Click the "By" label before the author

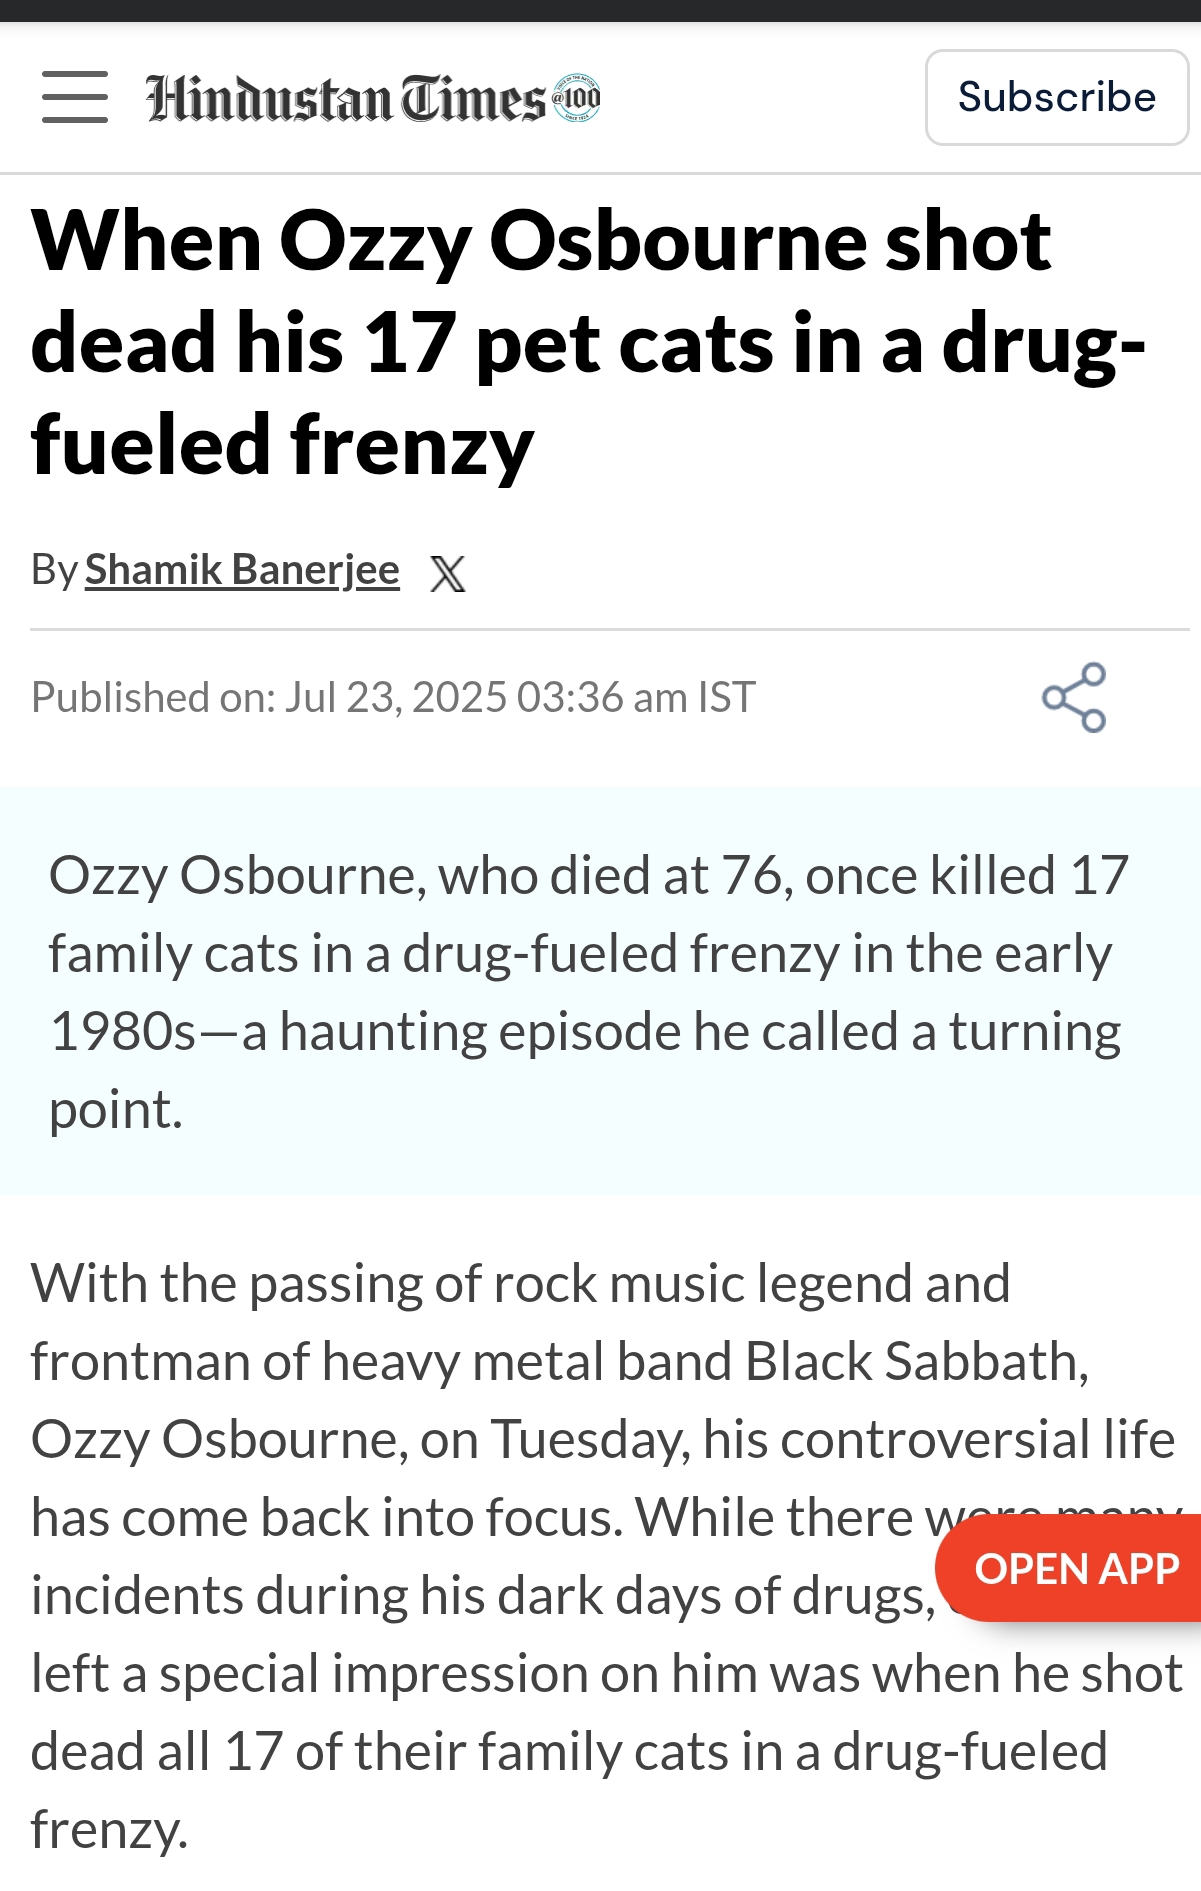coord(53,570)
